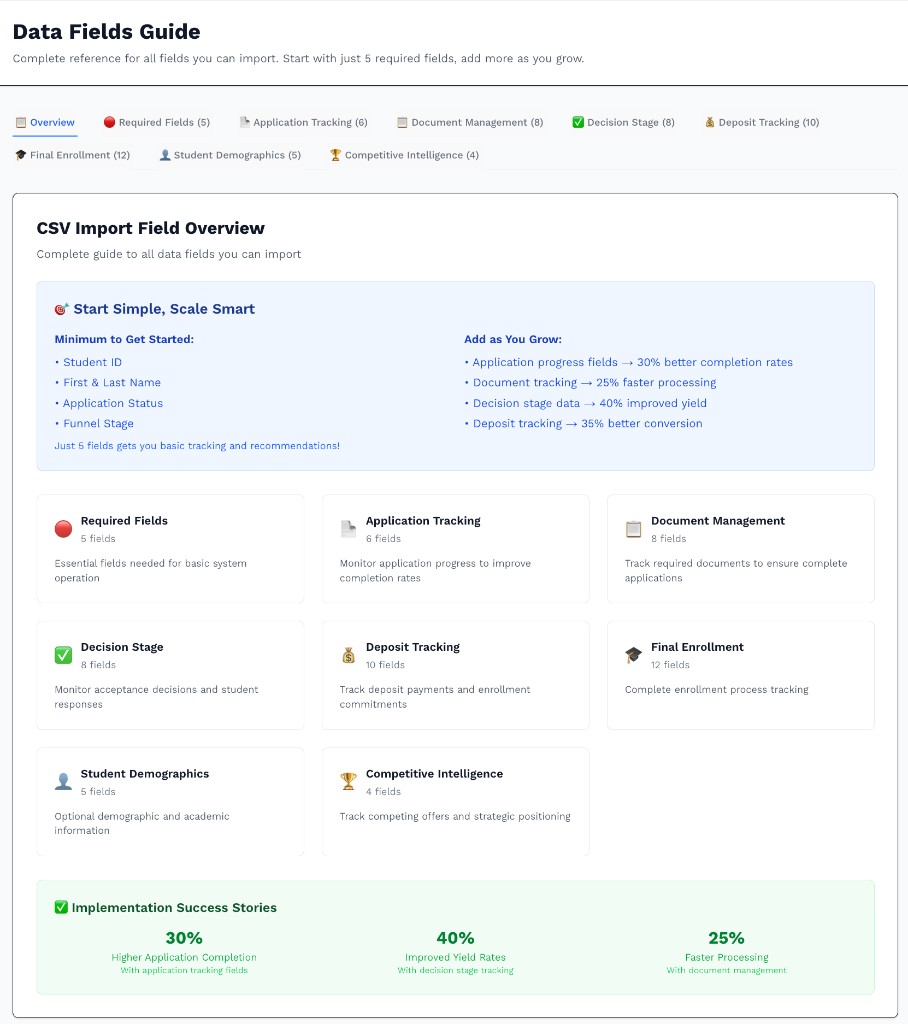The image size is (908, 1024).
Task: Click the graduation cap icon on Final Enrollment card
Action: coord(634,655)
